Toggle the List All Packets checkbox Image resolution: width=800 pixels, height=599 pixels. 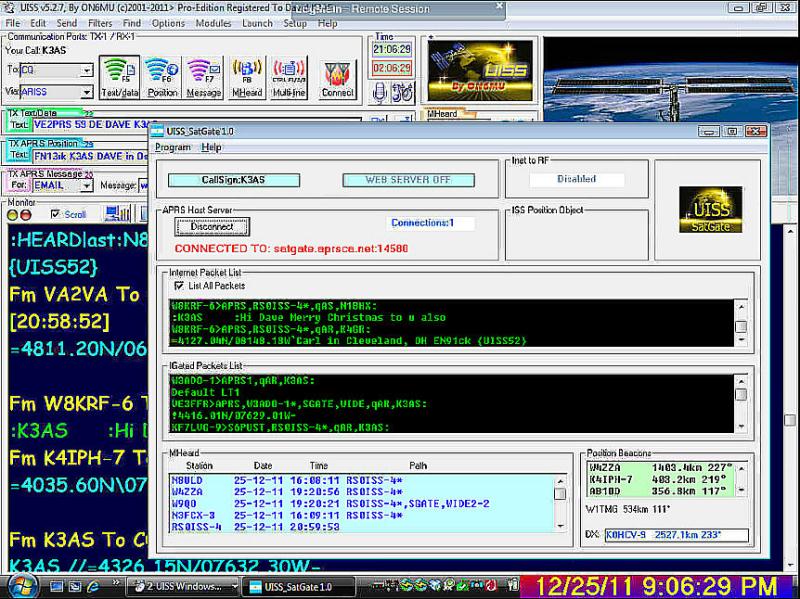pos(179,286)
